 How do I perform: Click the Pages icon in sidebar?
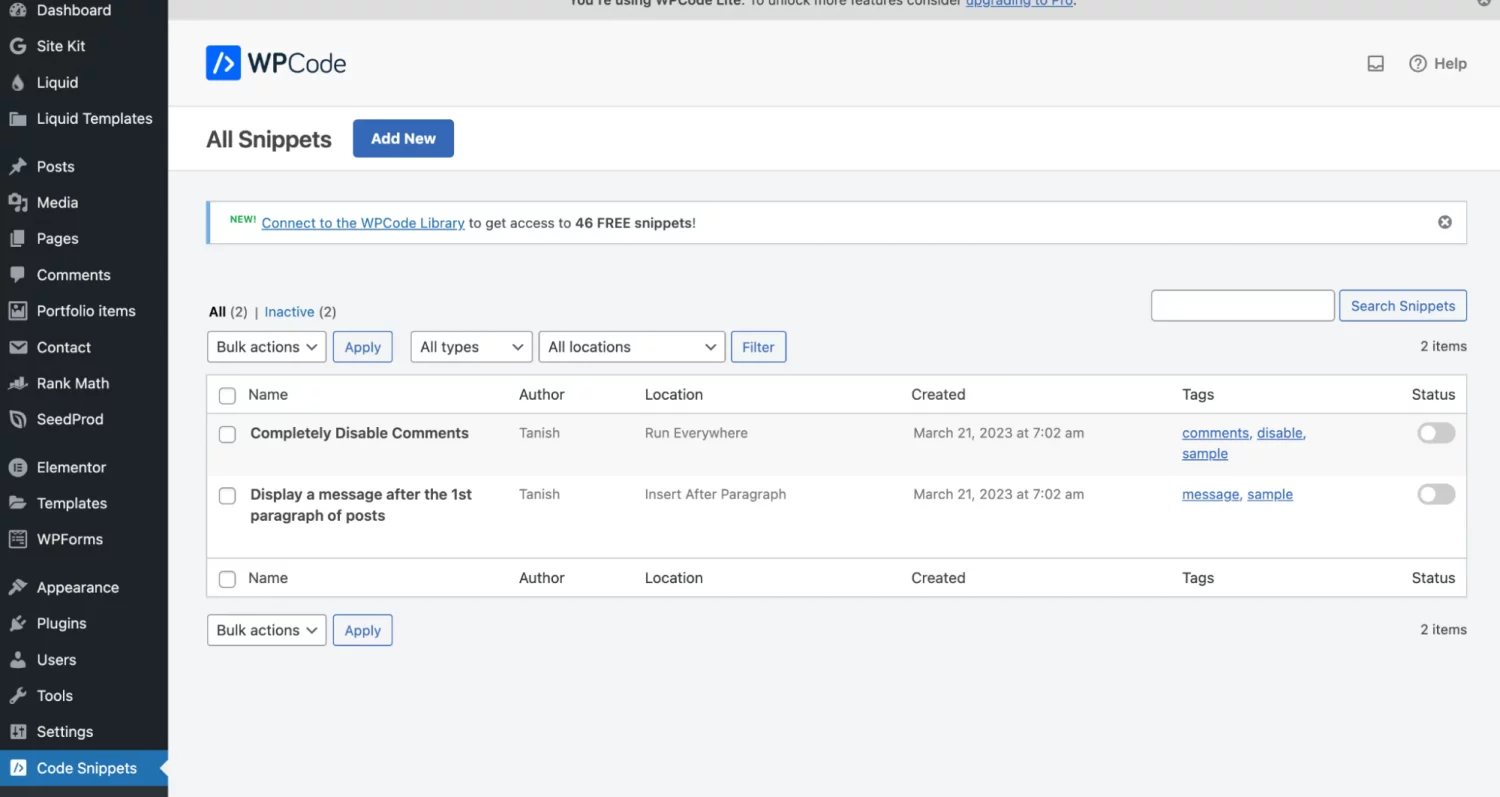click(17, 239)
